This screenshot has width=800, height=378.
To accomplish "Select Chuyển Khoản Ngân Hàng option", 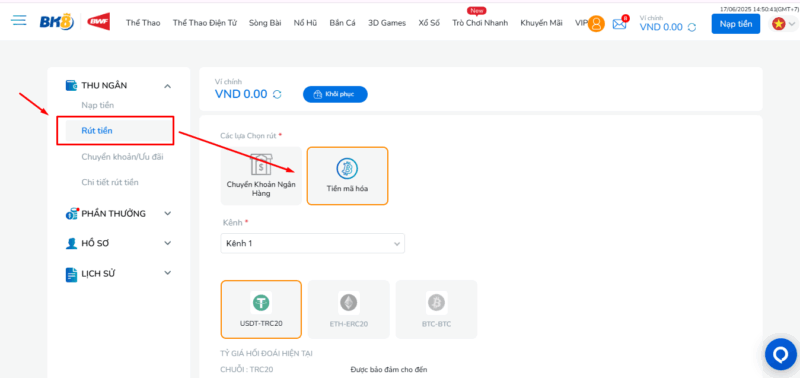I will click(261, 176).
